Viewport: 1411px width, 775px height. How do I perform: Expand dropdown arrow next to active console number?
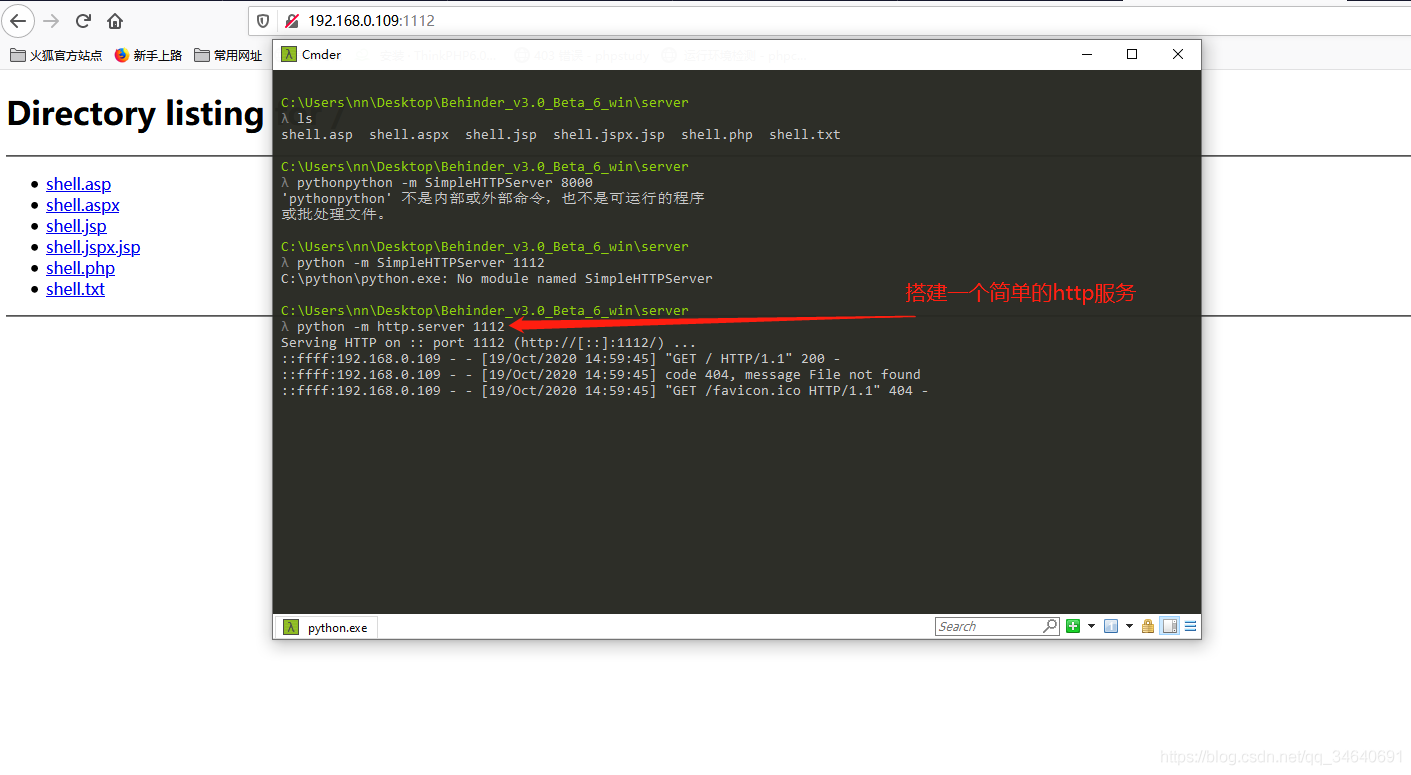pos(1129,627)
